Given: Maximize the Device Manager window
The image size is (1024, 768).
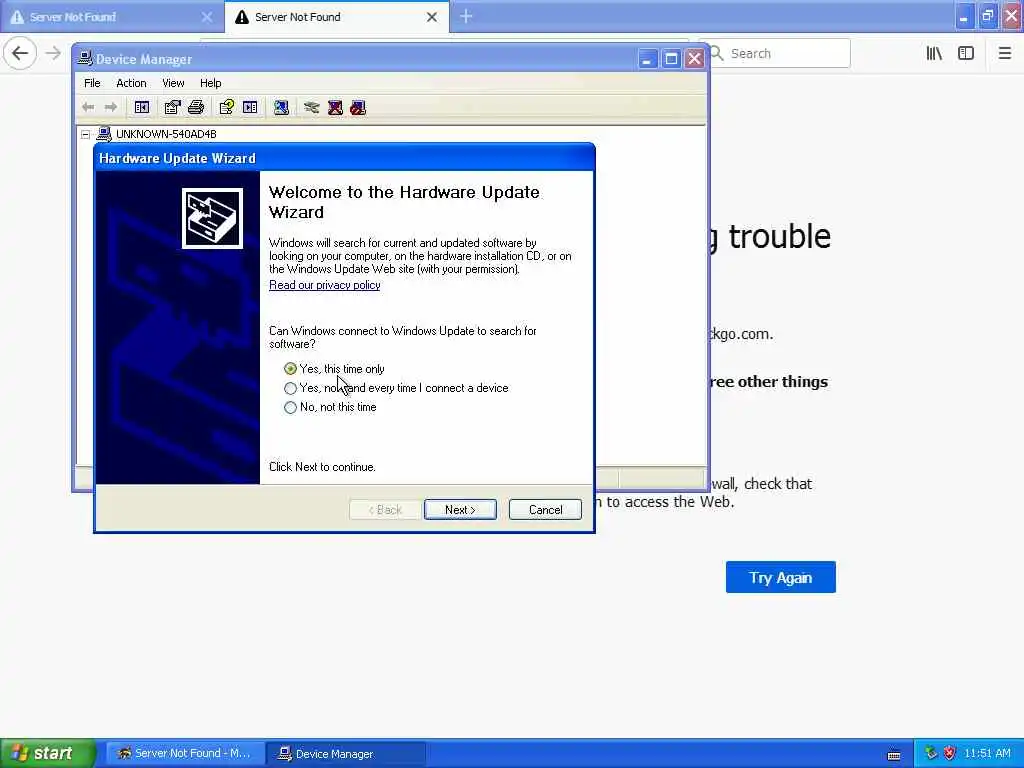Looking at the screenshot, I should pos(671,59).
